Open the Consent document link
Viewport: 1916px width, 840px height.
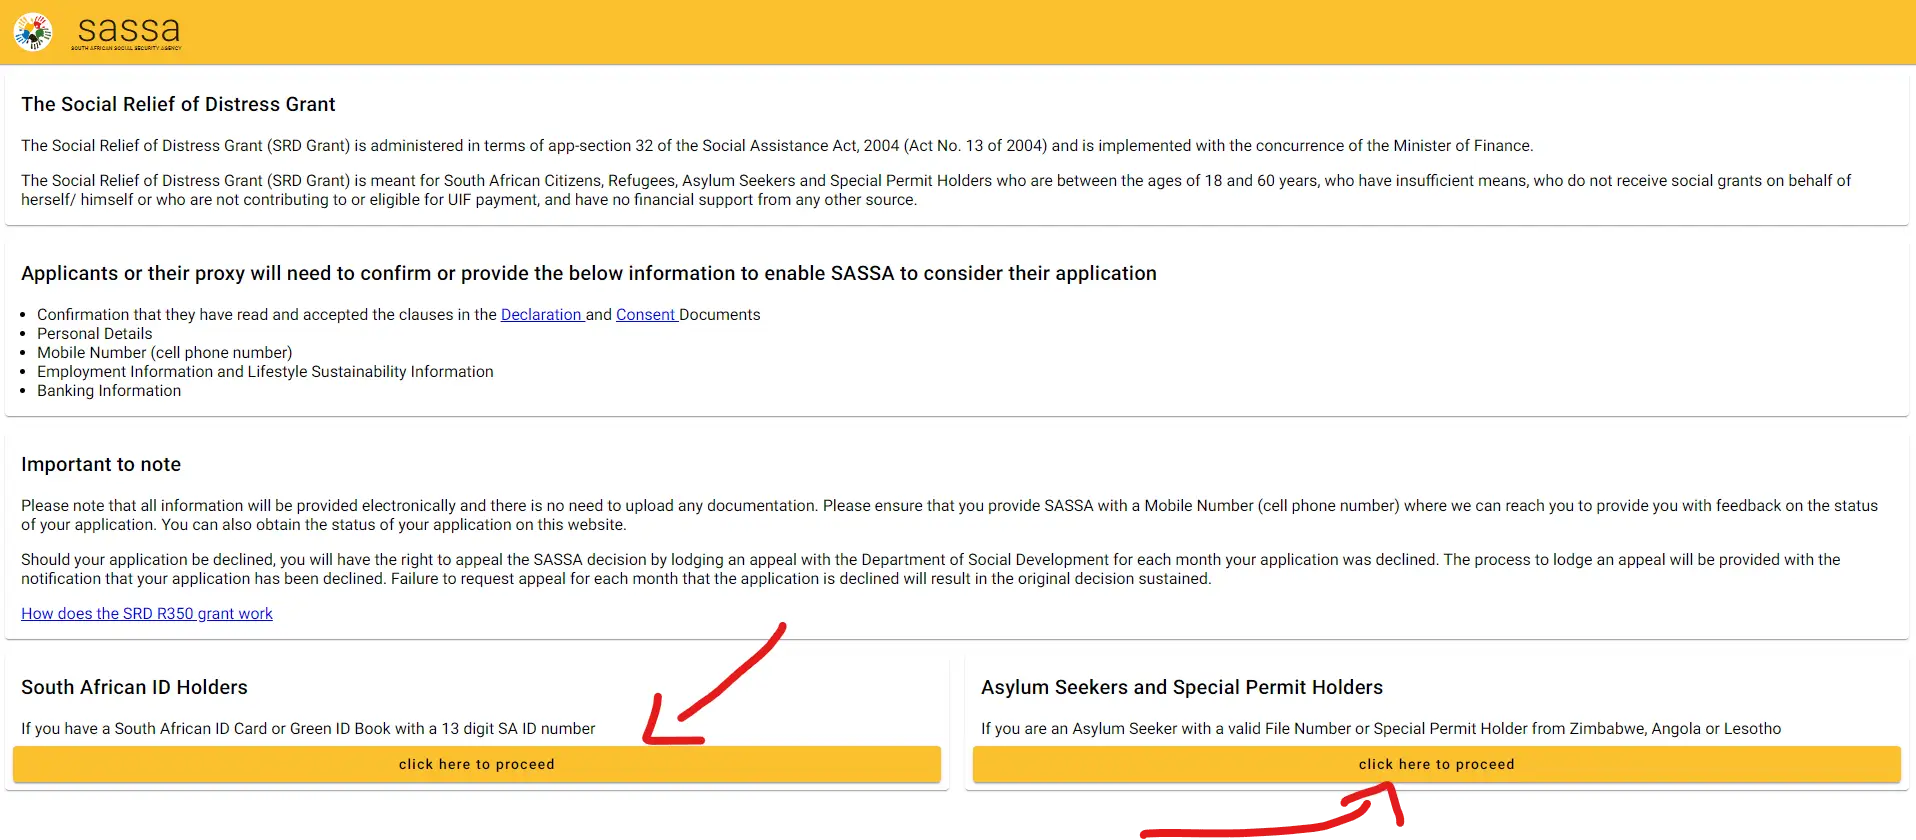646,315
